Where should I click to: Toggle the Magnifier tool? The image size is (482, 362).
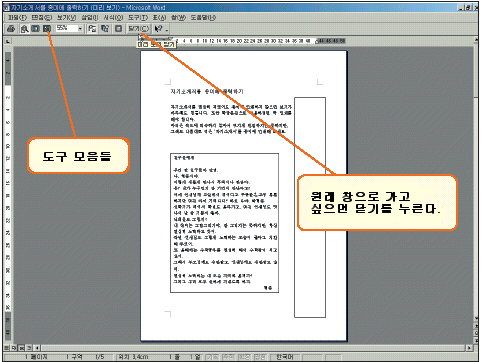point(24,29)
